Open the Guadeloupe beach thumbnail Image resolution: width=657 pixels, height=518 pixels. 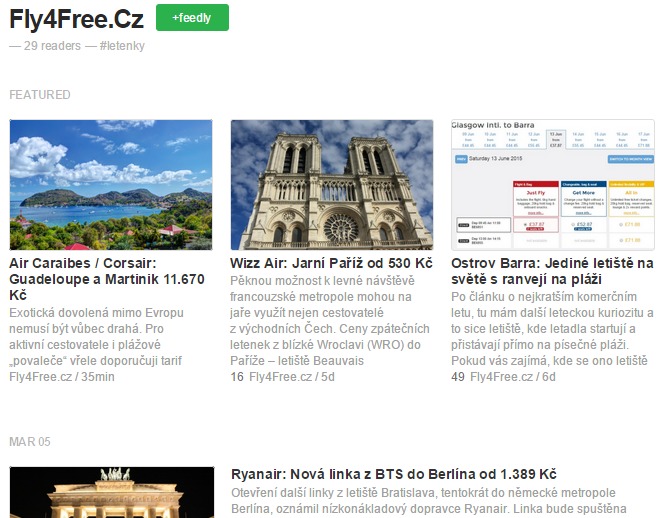point(111,185)
